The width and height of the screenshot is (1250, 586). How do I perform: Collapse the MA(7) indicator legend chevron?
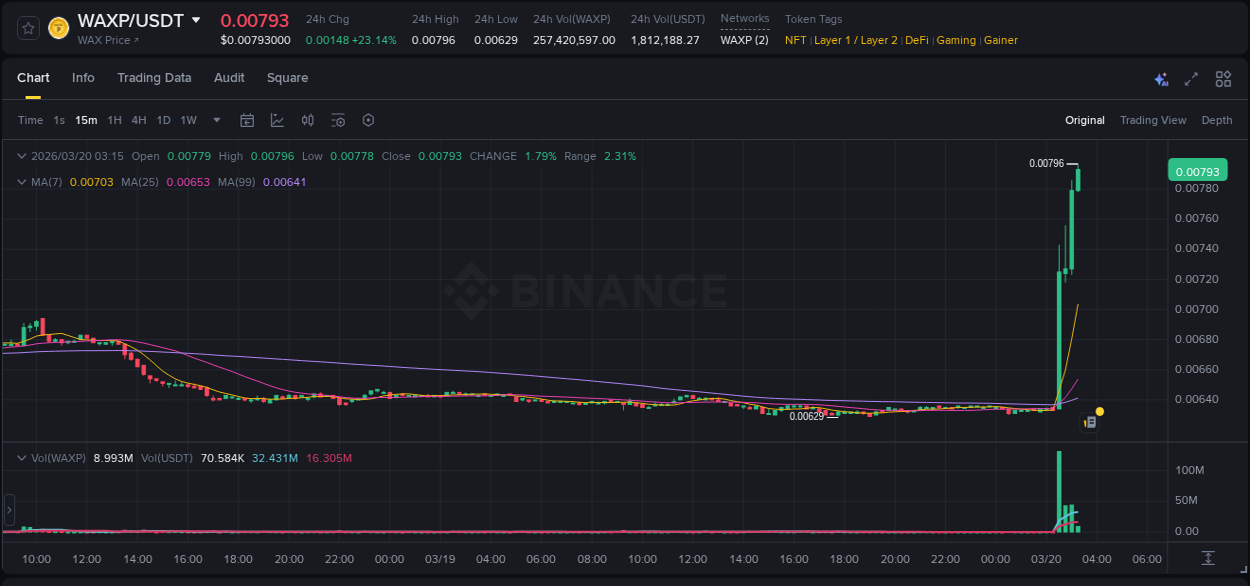tap(22, 182)
